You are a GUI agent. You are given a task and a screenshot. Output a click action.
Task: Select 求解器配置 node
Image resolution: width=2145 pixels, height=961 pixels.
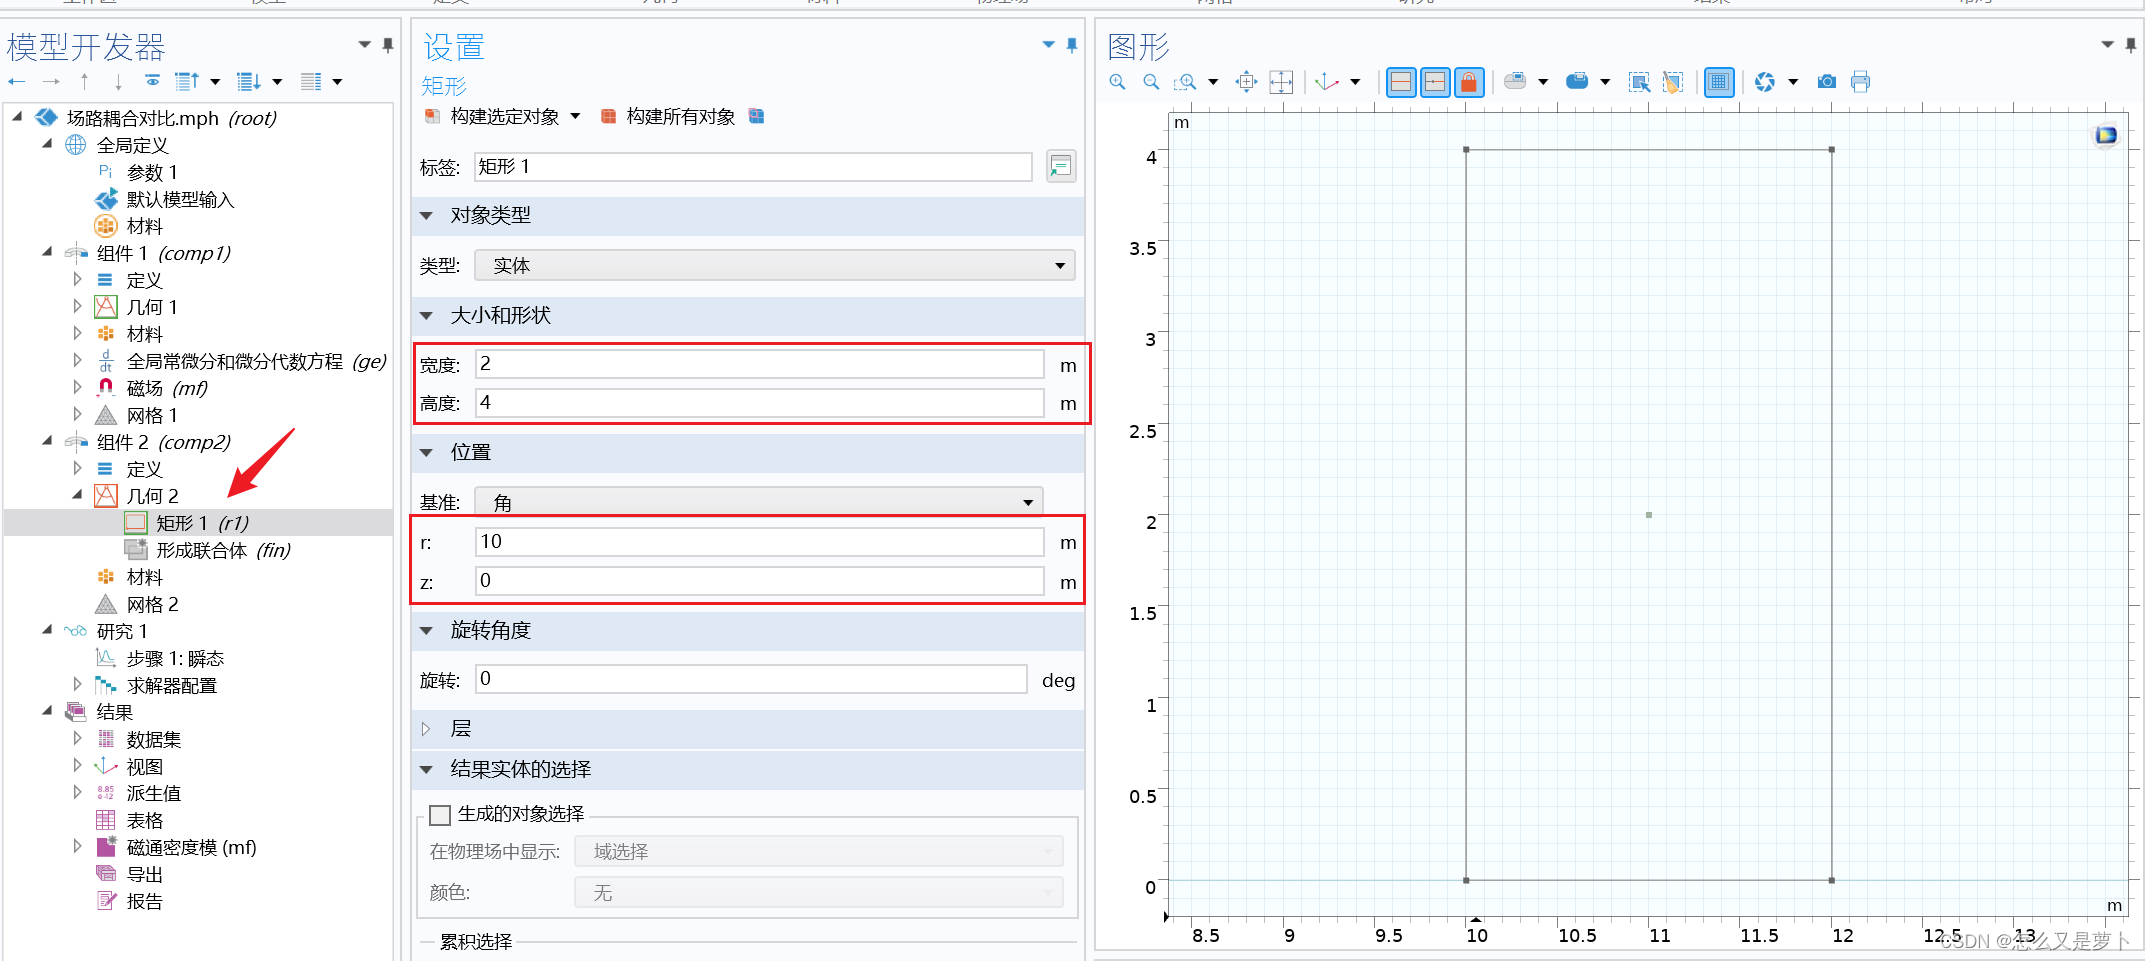tap(171, 685)
